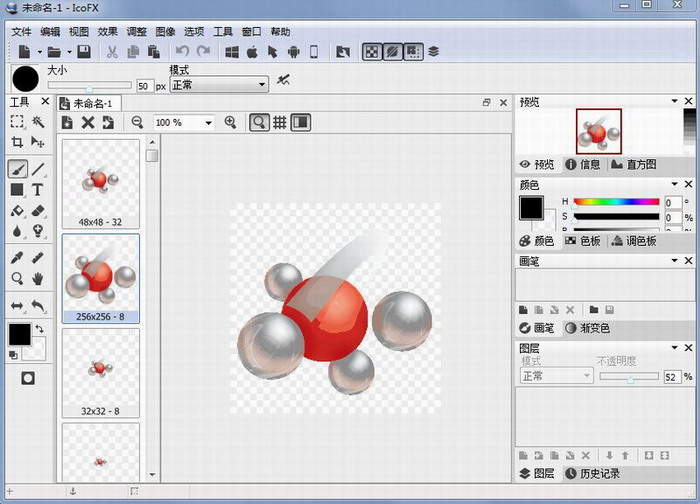Create Windows icon from image
The height and width of the screenshot is (504, 700).
pyautogui.click(x=232, y=52)
